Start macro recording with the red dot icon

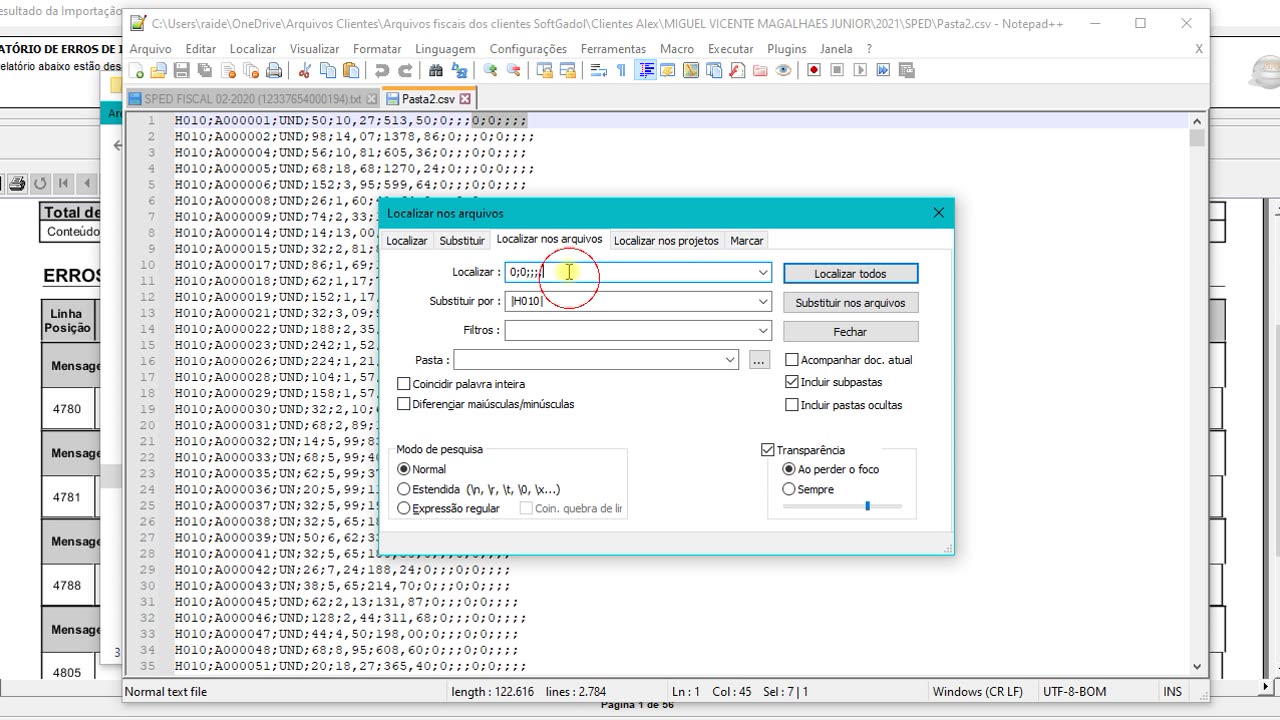[814, 70]
